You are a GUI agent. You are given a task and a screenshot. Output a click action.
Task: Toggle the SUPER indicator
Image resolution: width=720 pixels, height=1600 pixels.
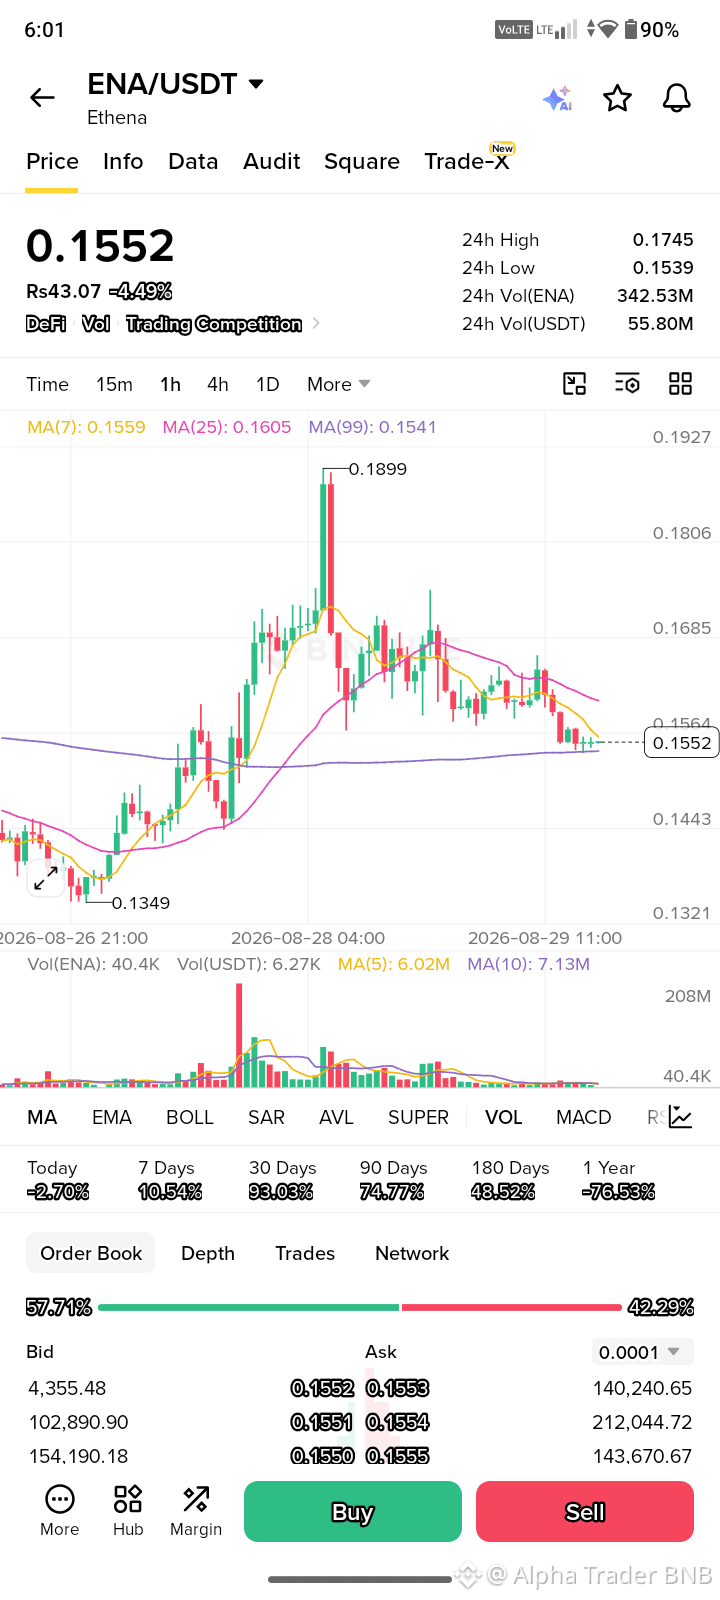(418, 1117)
